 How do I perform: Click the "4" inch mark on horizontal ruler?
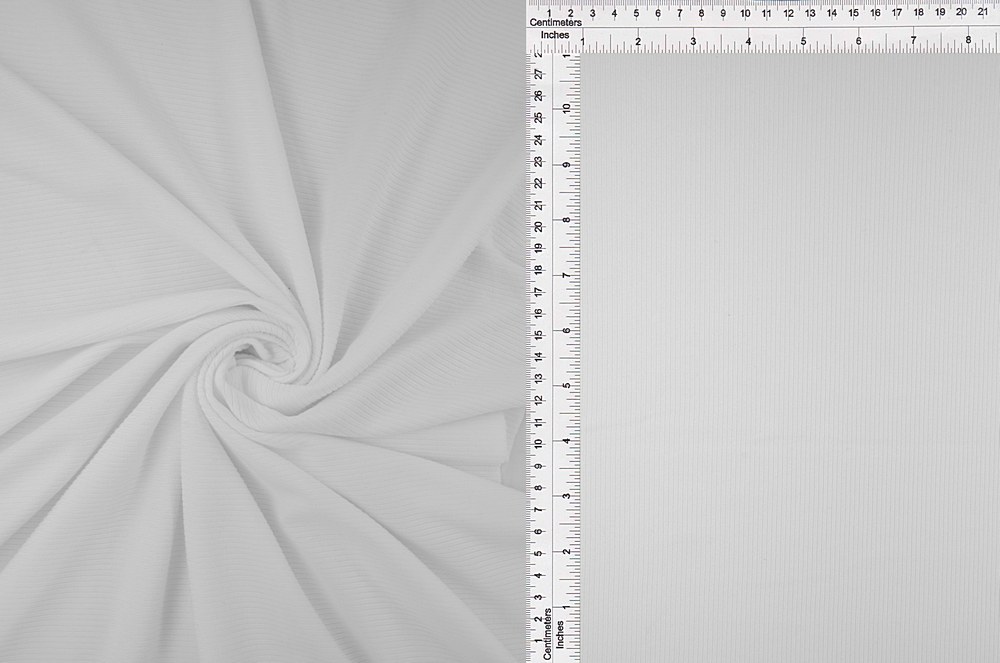[748, 41]
